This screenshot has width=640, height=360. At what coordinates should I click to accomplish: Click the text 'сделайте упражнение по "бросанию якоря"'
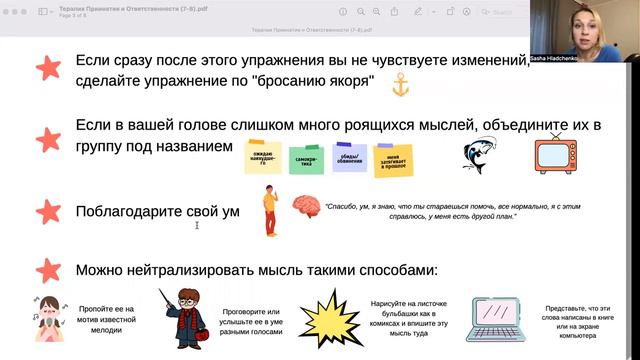(225, 81)
